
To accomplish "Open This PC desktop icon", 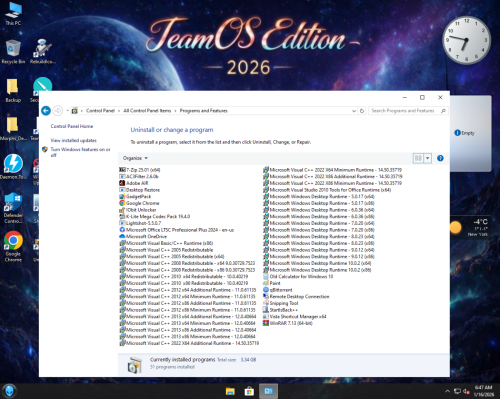I will click(x=13, y=14).
